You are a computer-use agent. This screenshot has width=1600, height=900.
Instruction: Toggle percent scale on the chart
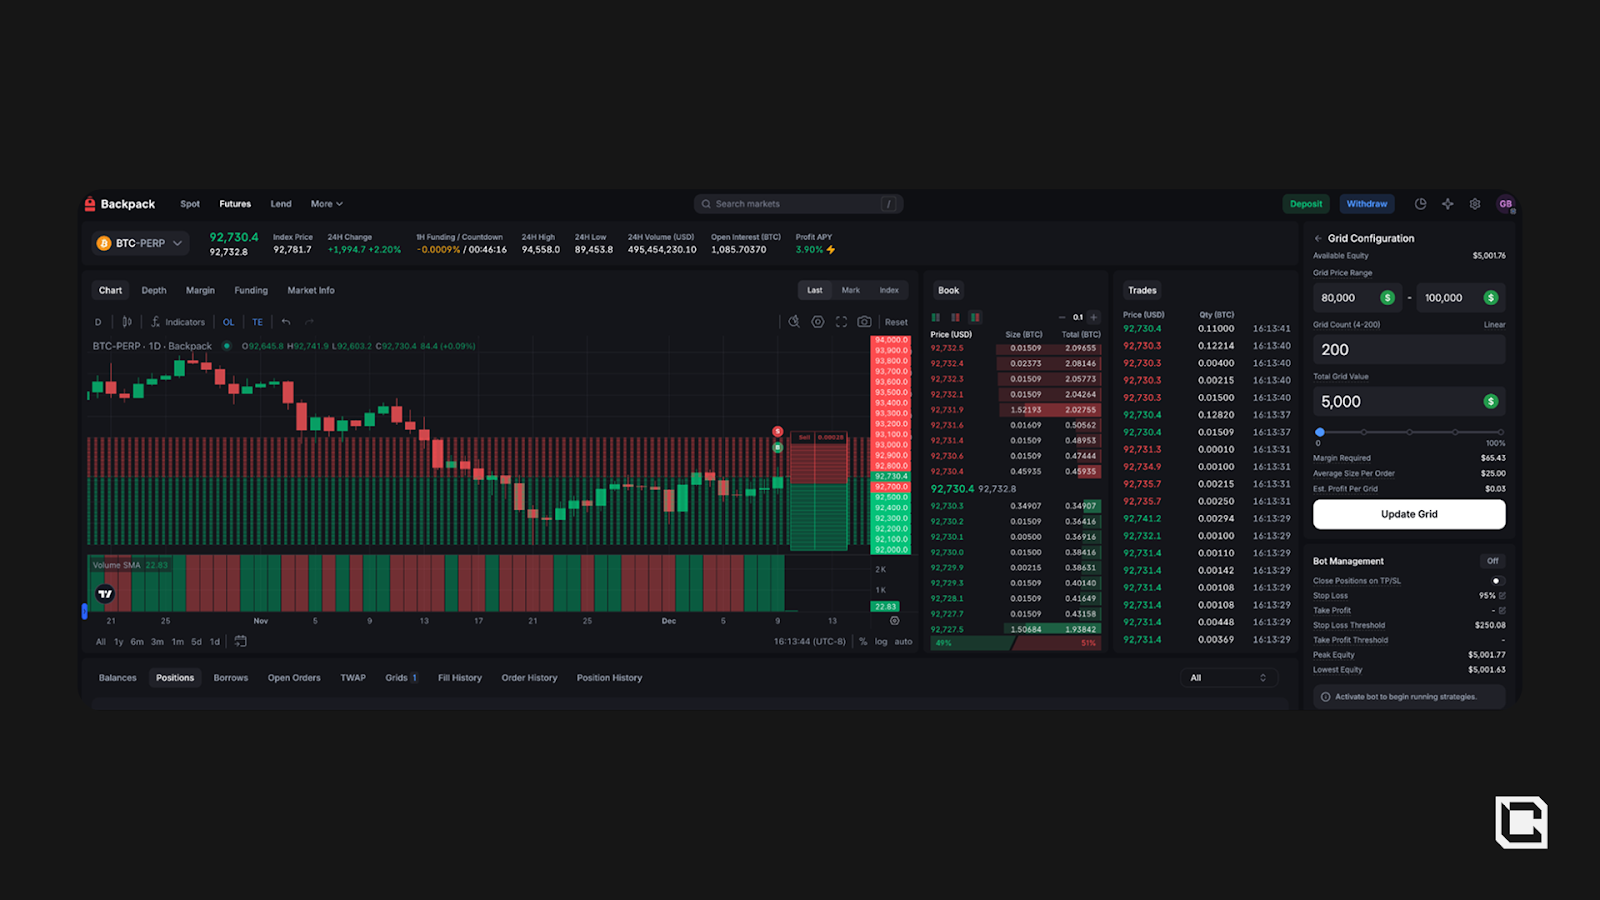(863, 642)
